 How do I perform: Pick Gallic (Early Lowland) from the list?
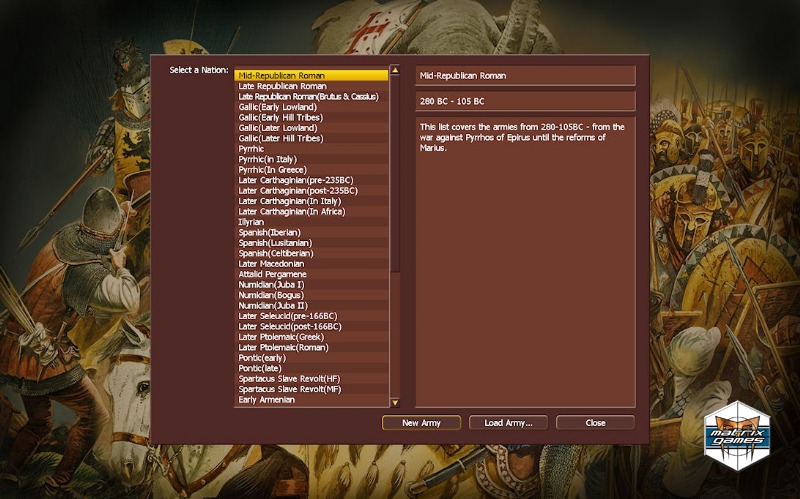pos(310,107)
